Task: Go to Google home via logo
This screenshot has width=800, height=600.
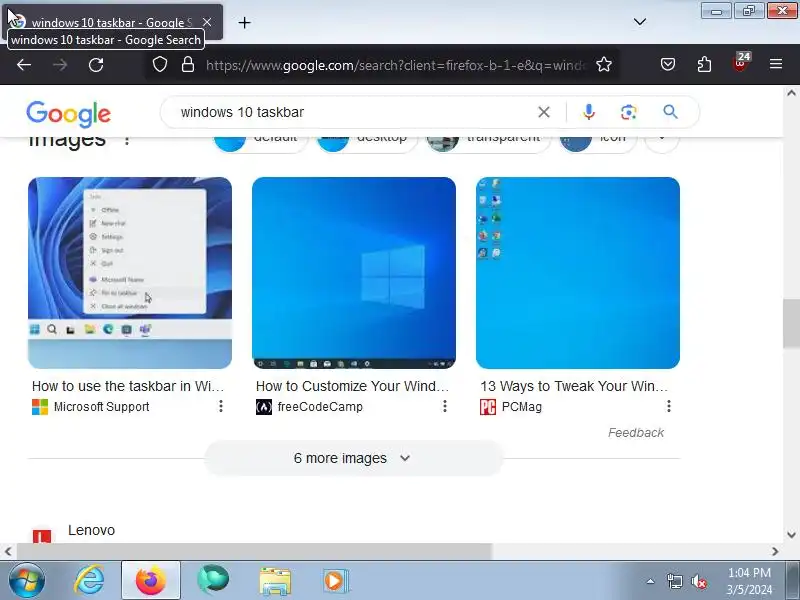Action: (x=68, y=113)
